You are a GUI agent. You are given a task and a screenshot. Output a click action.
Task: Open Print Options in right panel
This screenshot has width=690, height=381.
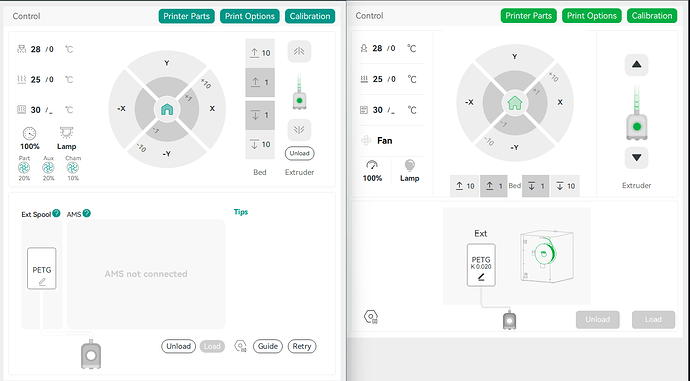(592, 16)
